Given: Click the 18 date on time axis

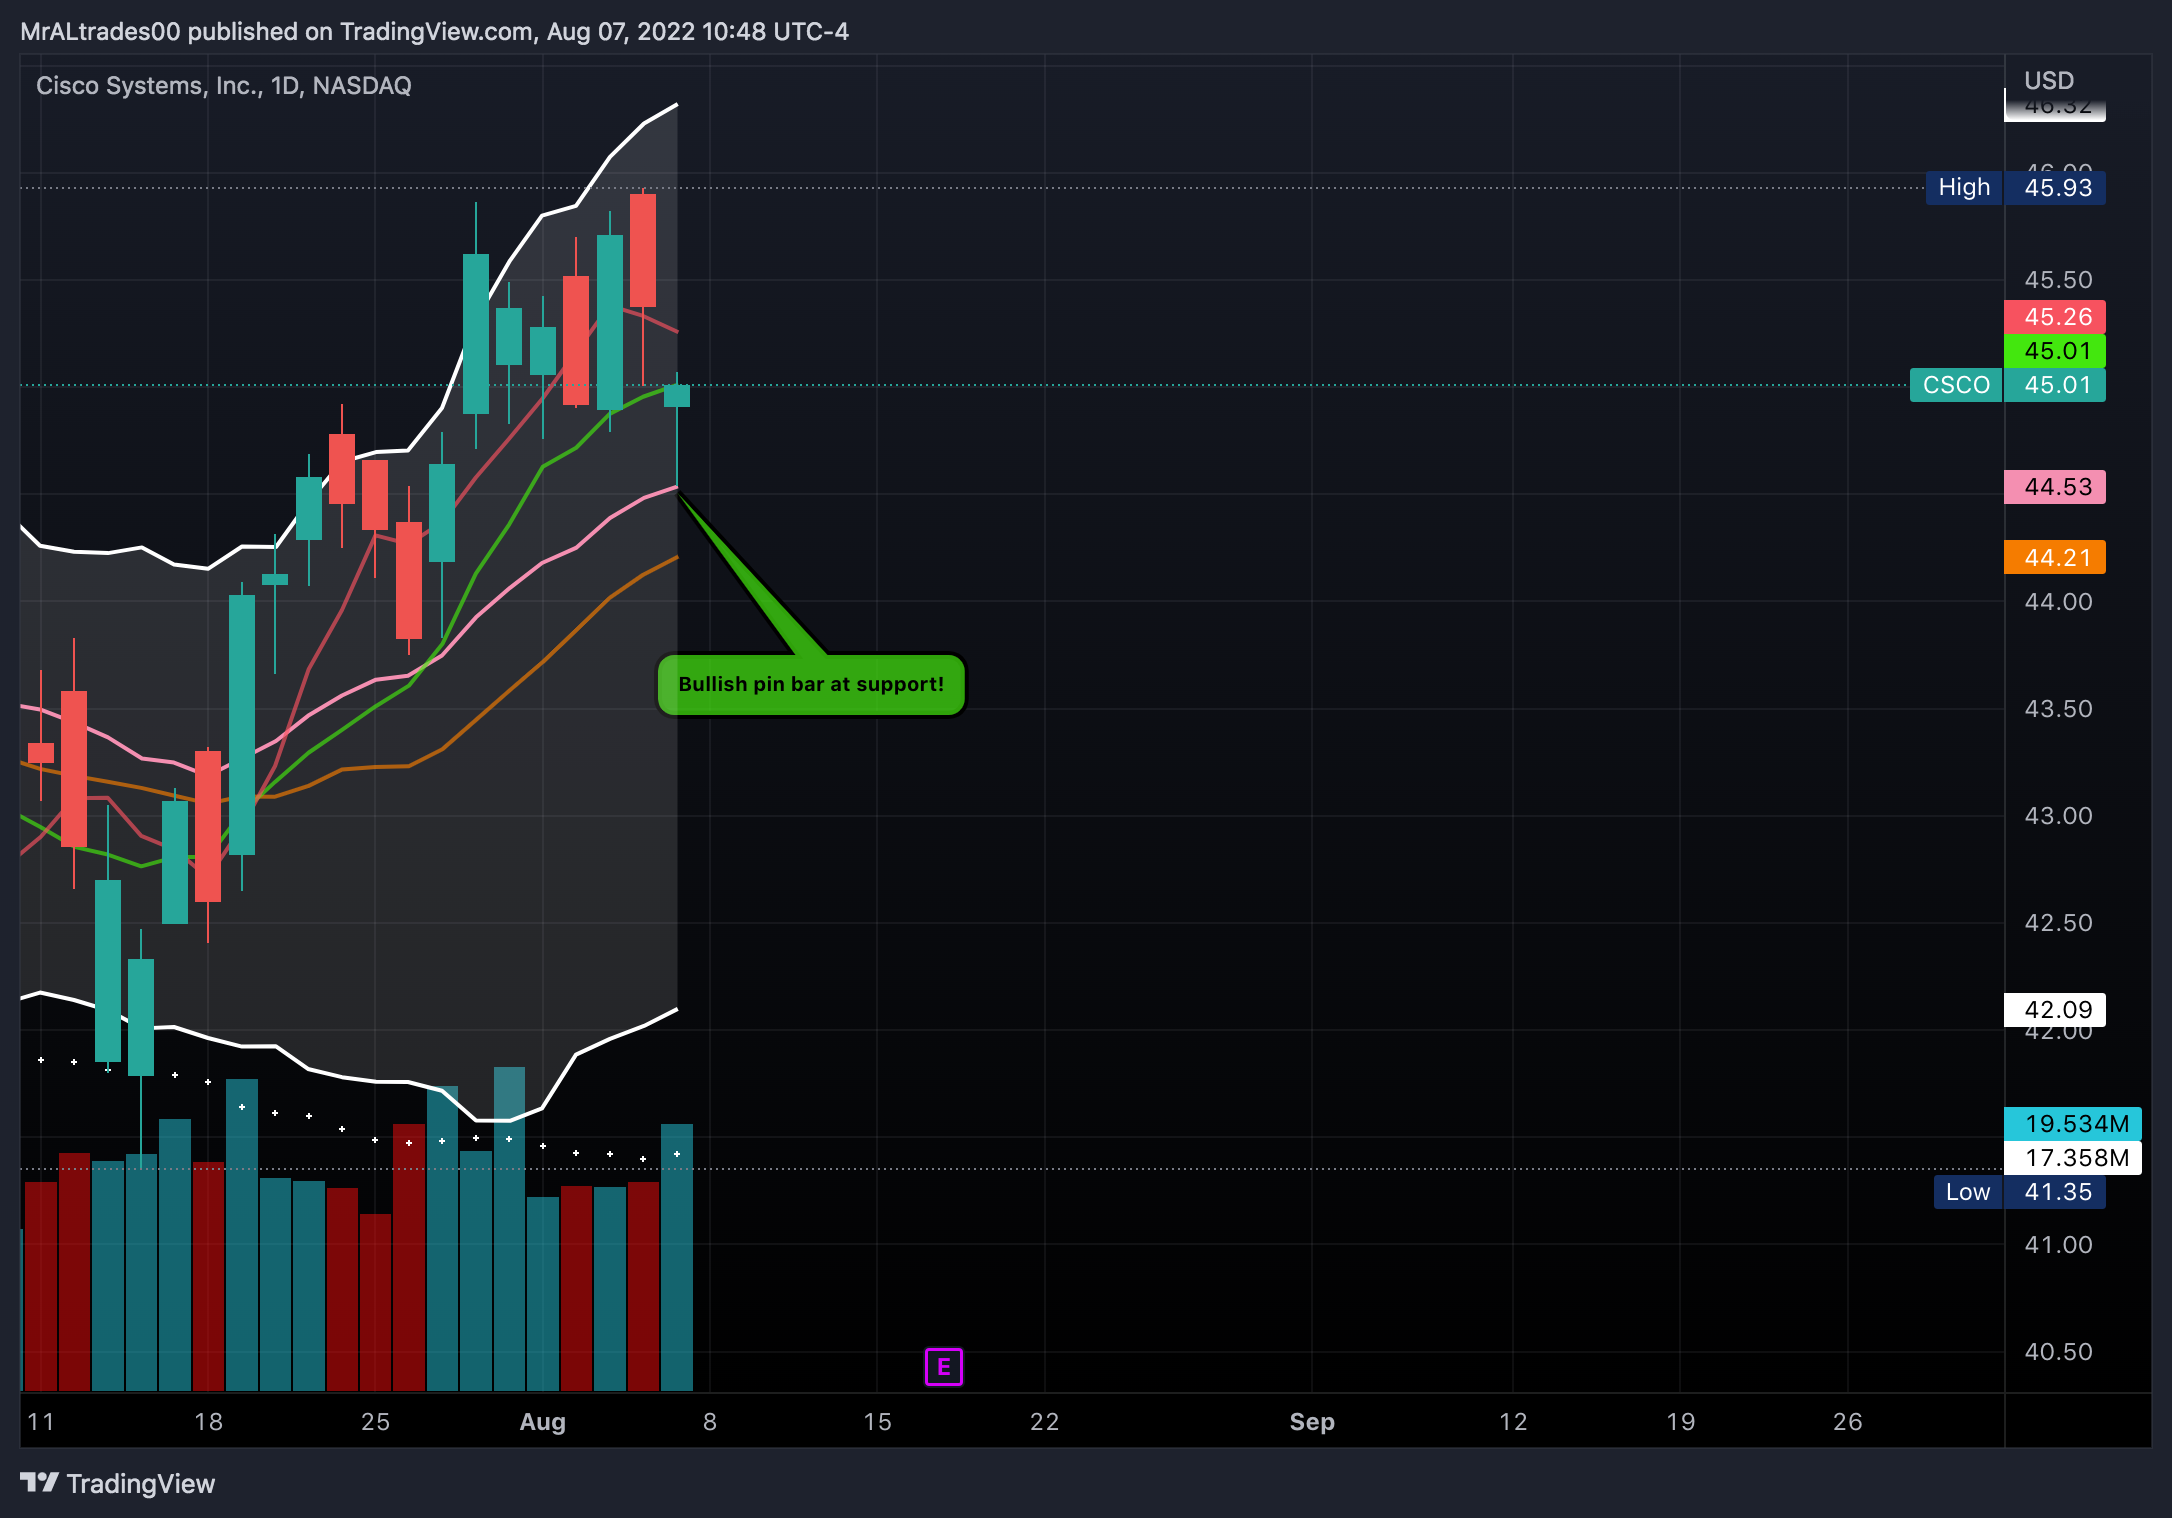Looking at the screenshot, I should point(208,1422).
